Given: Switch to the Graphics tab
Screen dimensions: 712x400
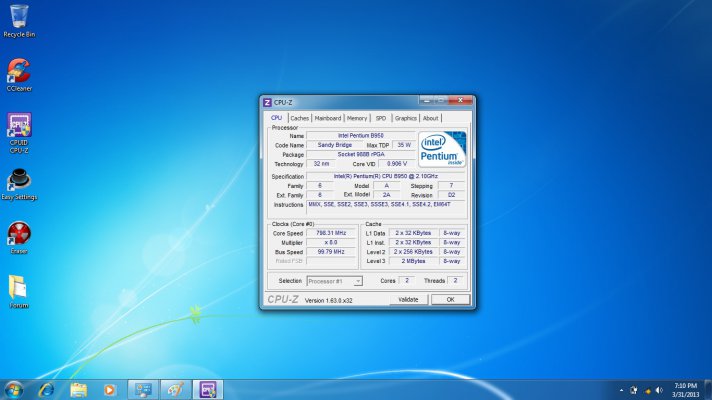Looking at the screenshot, I should [x=405, y=118].
